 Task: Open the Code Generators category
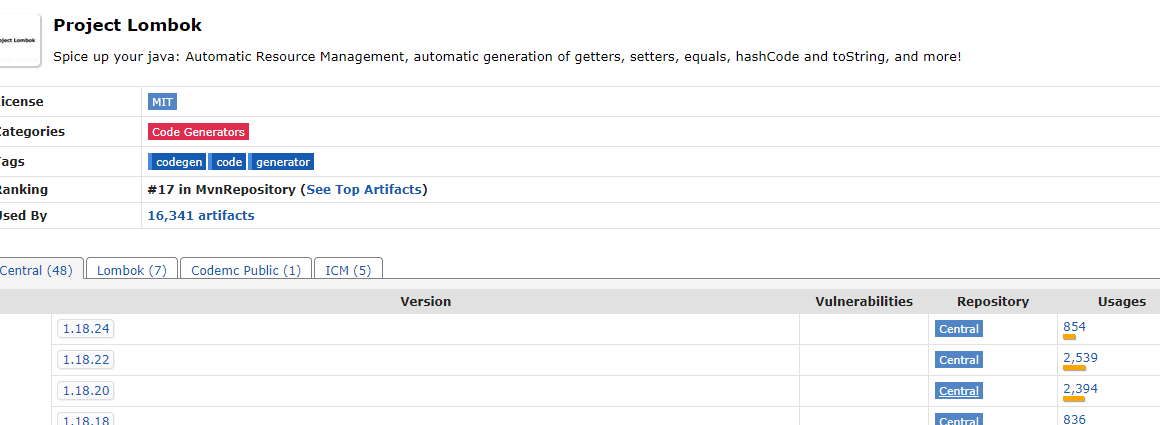click(198, 132)
